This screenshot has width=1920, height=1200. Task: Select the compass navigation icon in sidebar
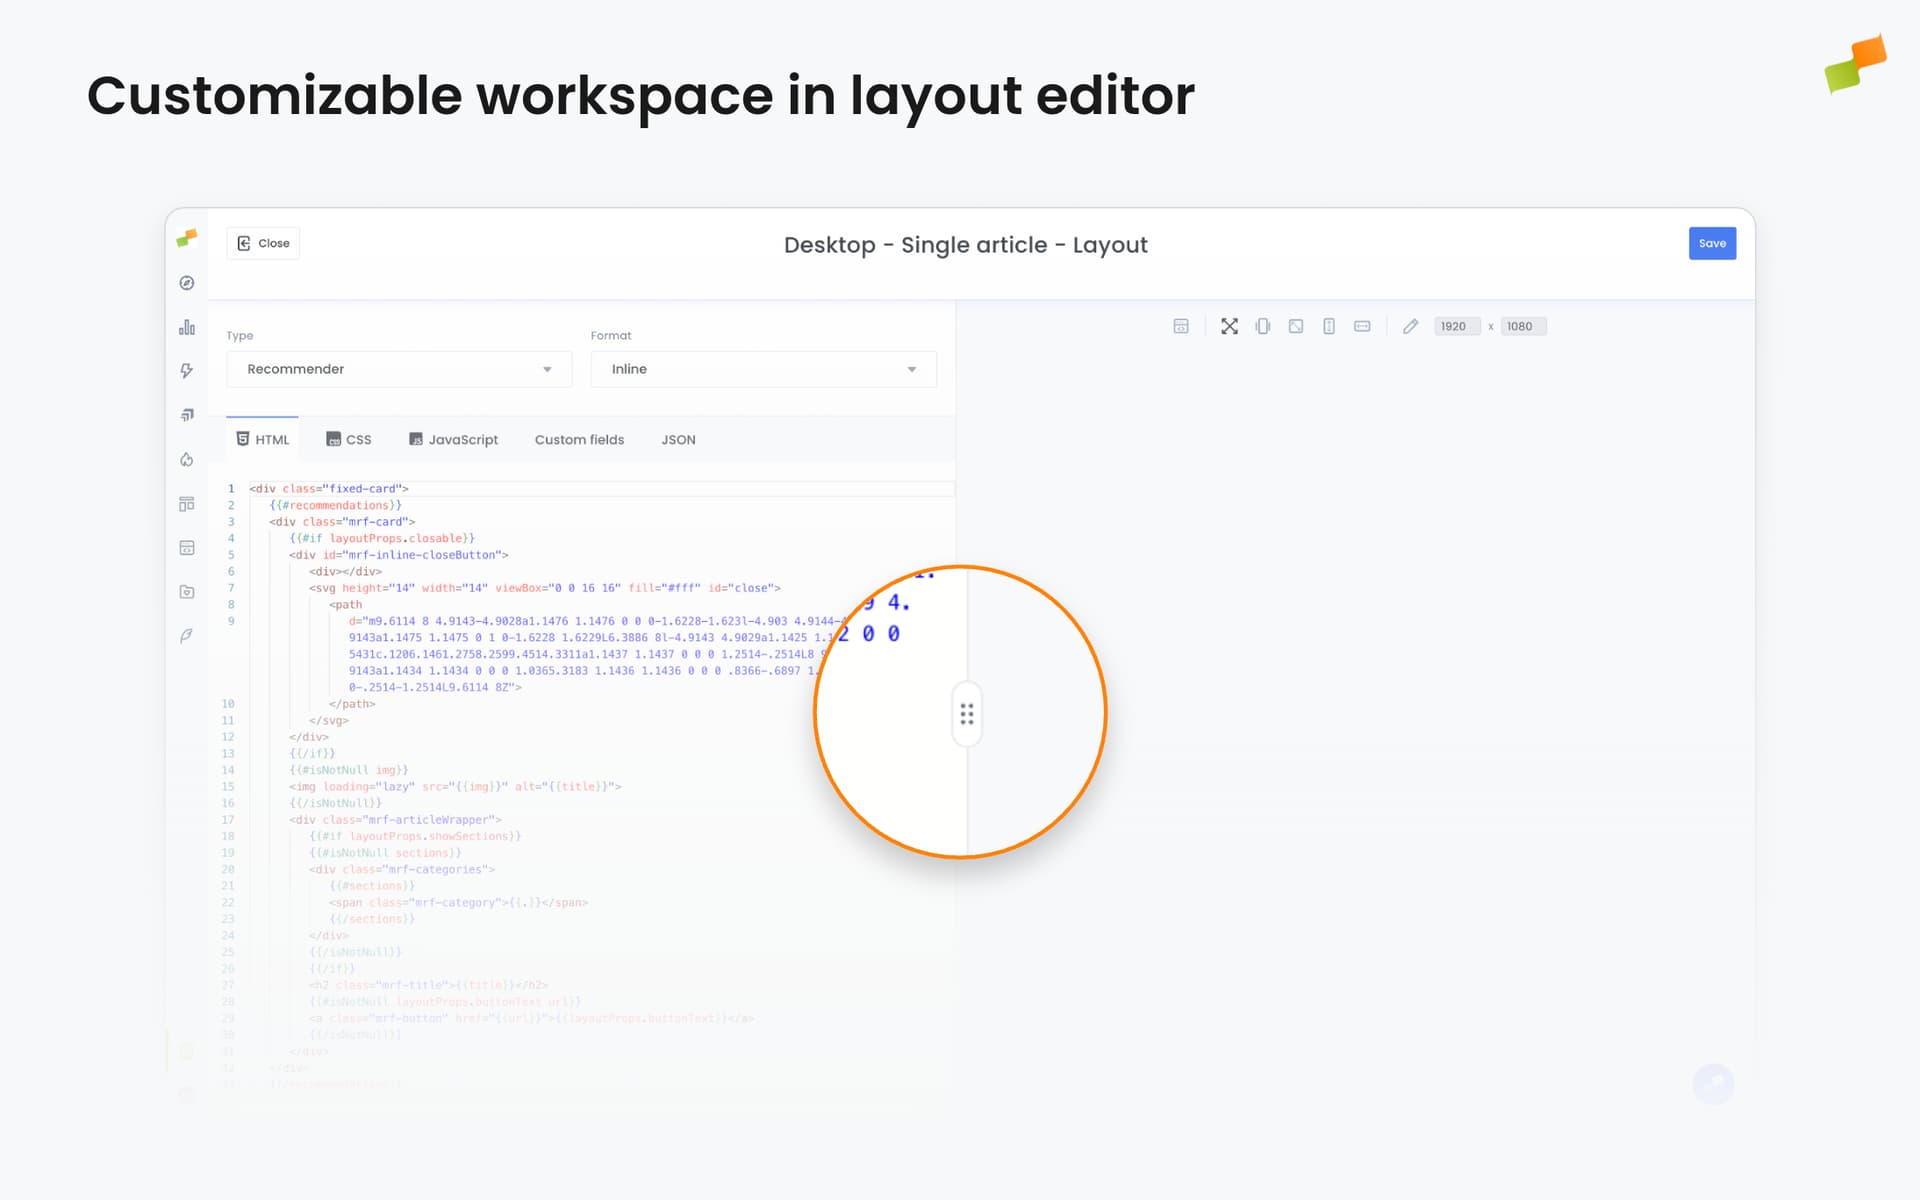coord(187,283)
